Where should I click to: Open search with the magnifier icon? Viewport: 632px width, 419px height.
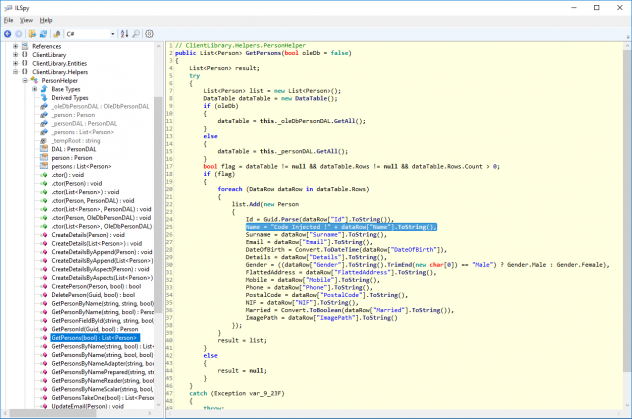pyautogui.click(x=136, y=34)
